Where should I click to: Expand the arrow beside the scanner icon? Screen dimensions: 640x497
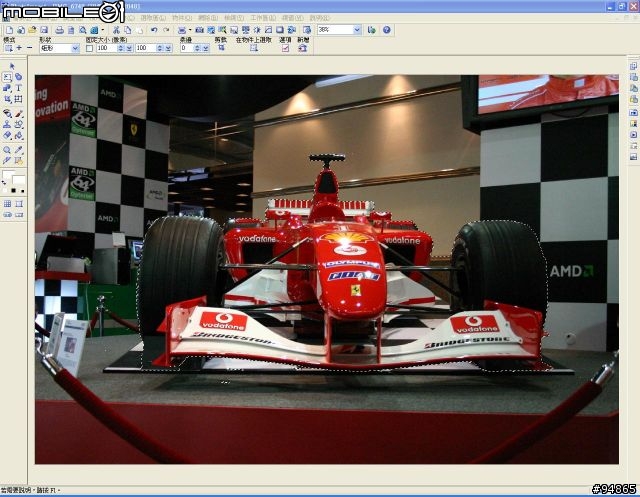tap(190, 30)
